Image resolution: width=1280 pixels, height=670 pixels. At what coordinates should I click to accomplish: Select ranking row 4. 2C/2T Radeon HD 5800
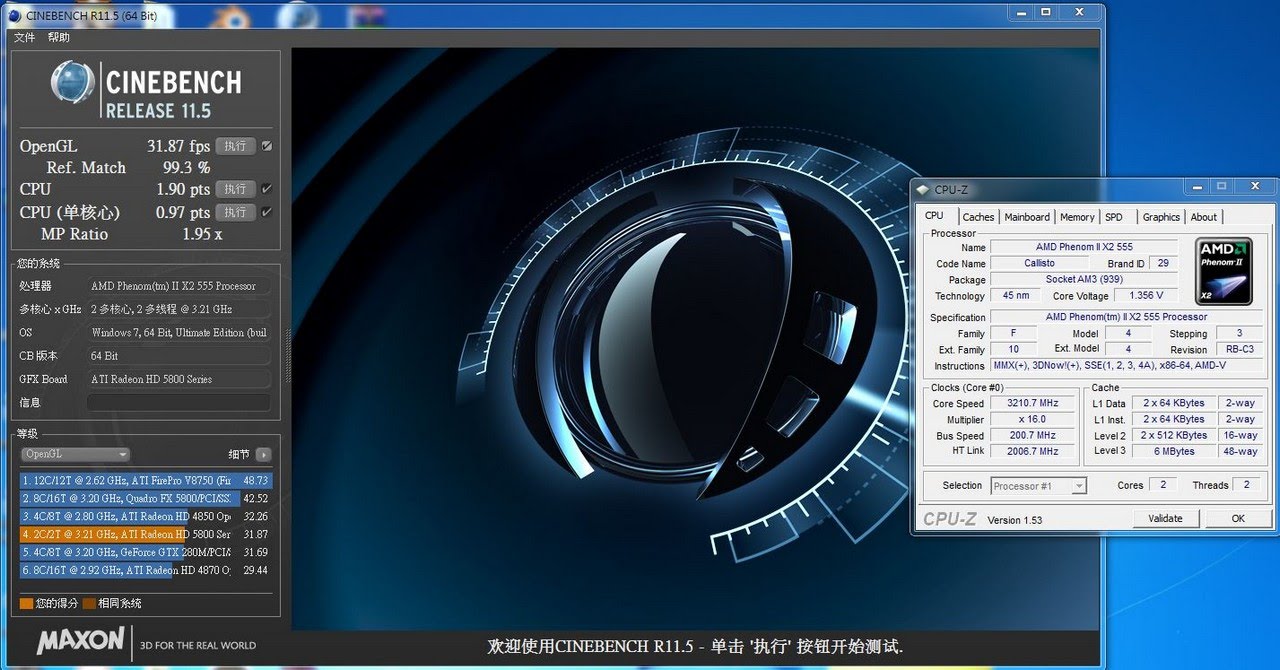coord(146,534)
